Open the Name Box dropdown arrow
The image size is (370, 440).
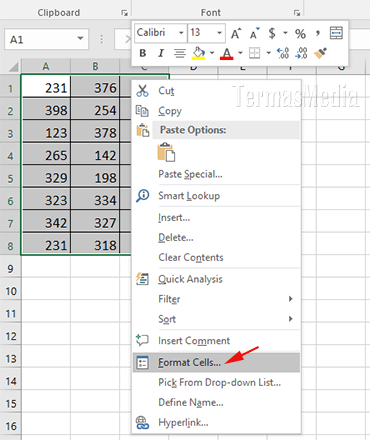(80, 39)
